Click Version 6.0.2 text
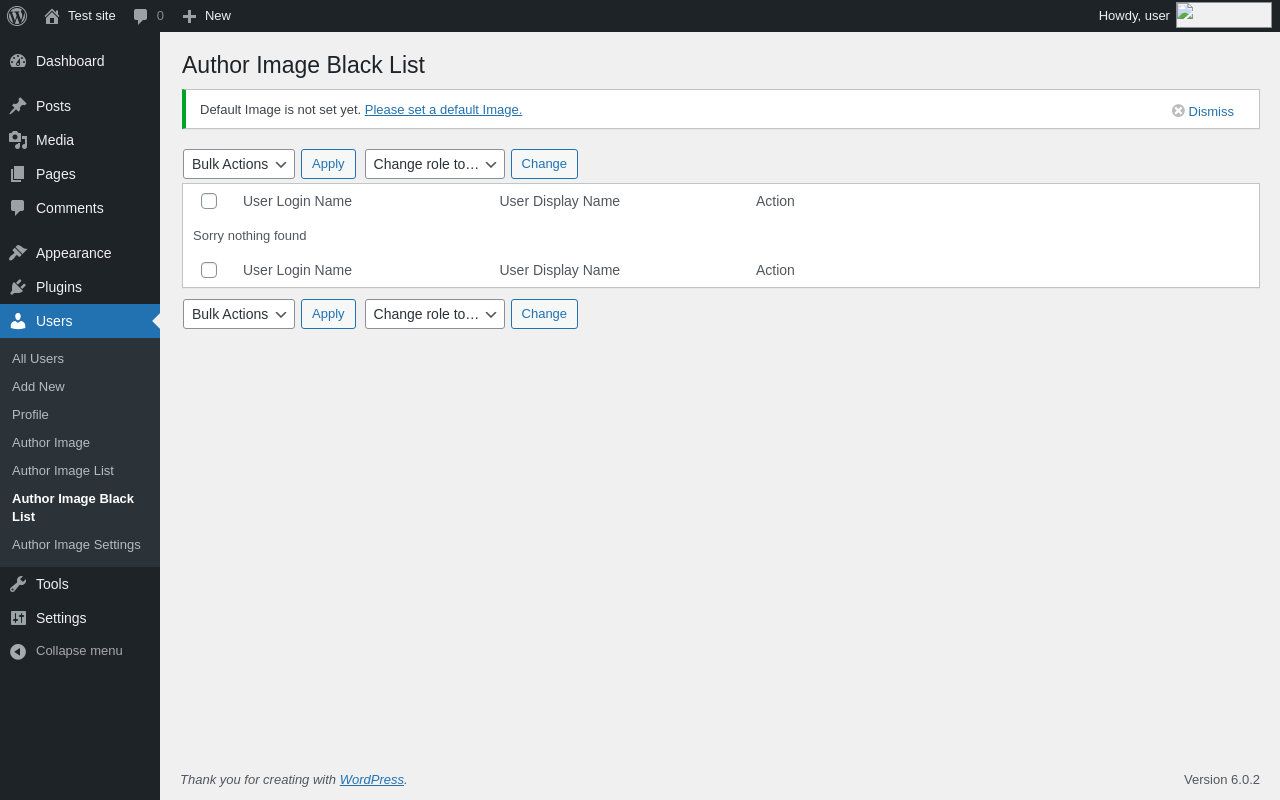Image resolution: width=1280 pixels, height=800 pixels. point(1222,779)
